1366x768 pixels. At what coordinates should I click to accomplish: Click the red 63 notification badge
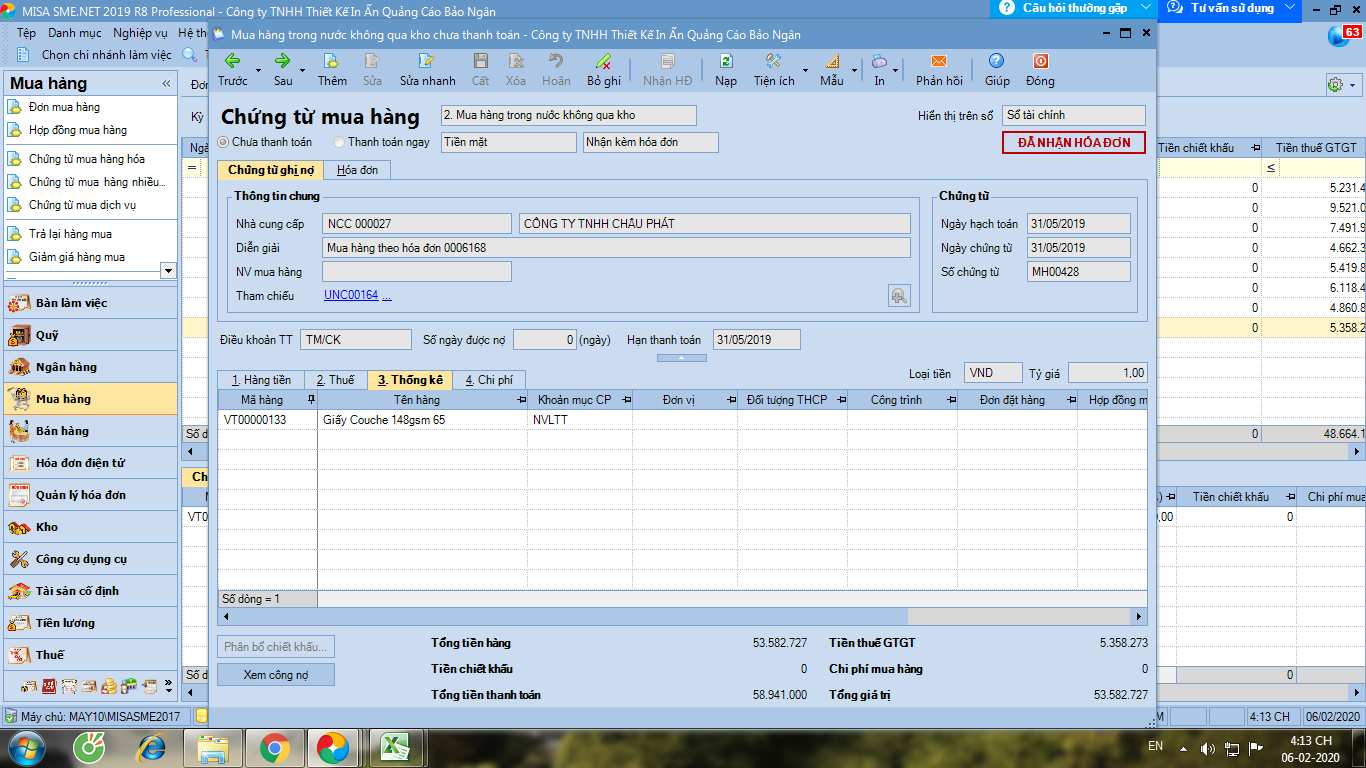(x=1352, y=32)
